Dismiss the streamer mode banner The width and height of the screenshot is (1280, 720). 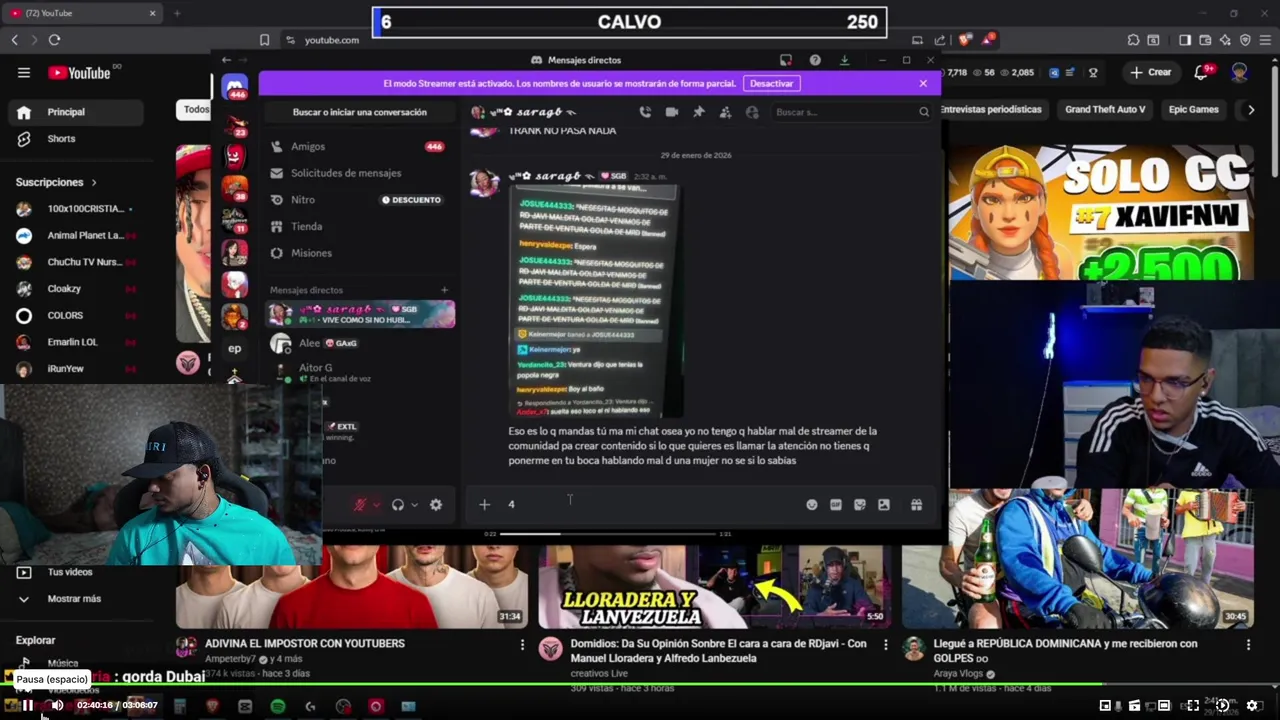click(x=923, y=83)
